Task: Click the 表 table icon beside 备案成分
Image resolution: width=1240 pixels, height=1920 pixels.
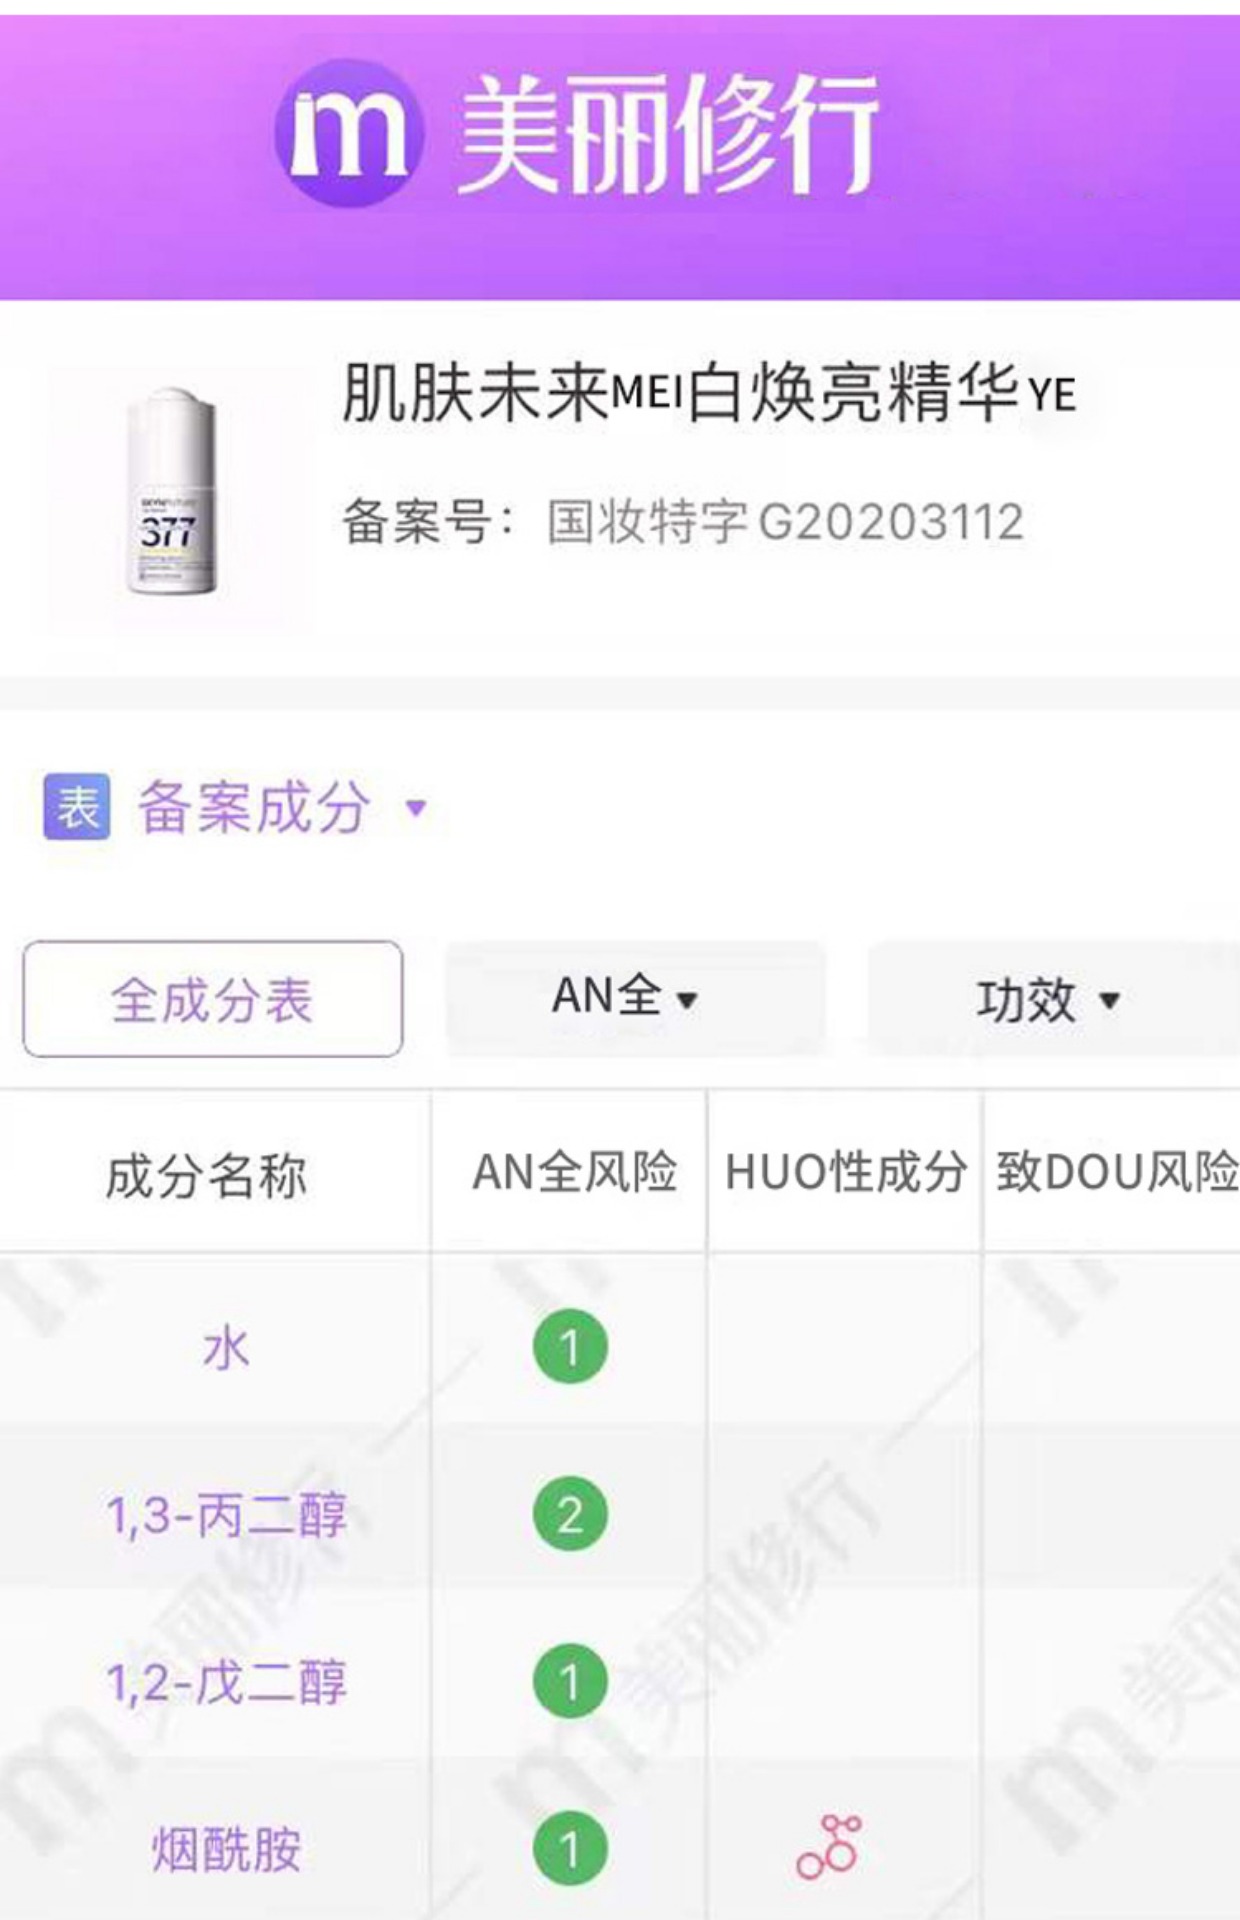Action: coord(77,806)
